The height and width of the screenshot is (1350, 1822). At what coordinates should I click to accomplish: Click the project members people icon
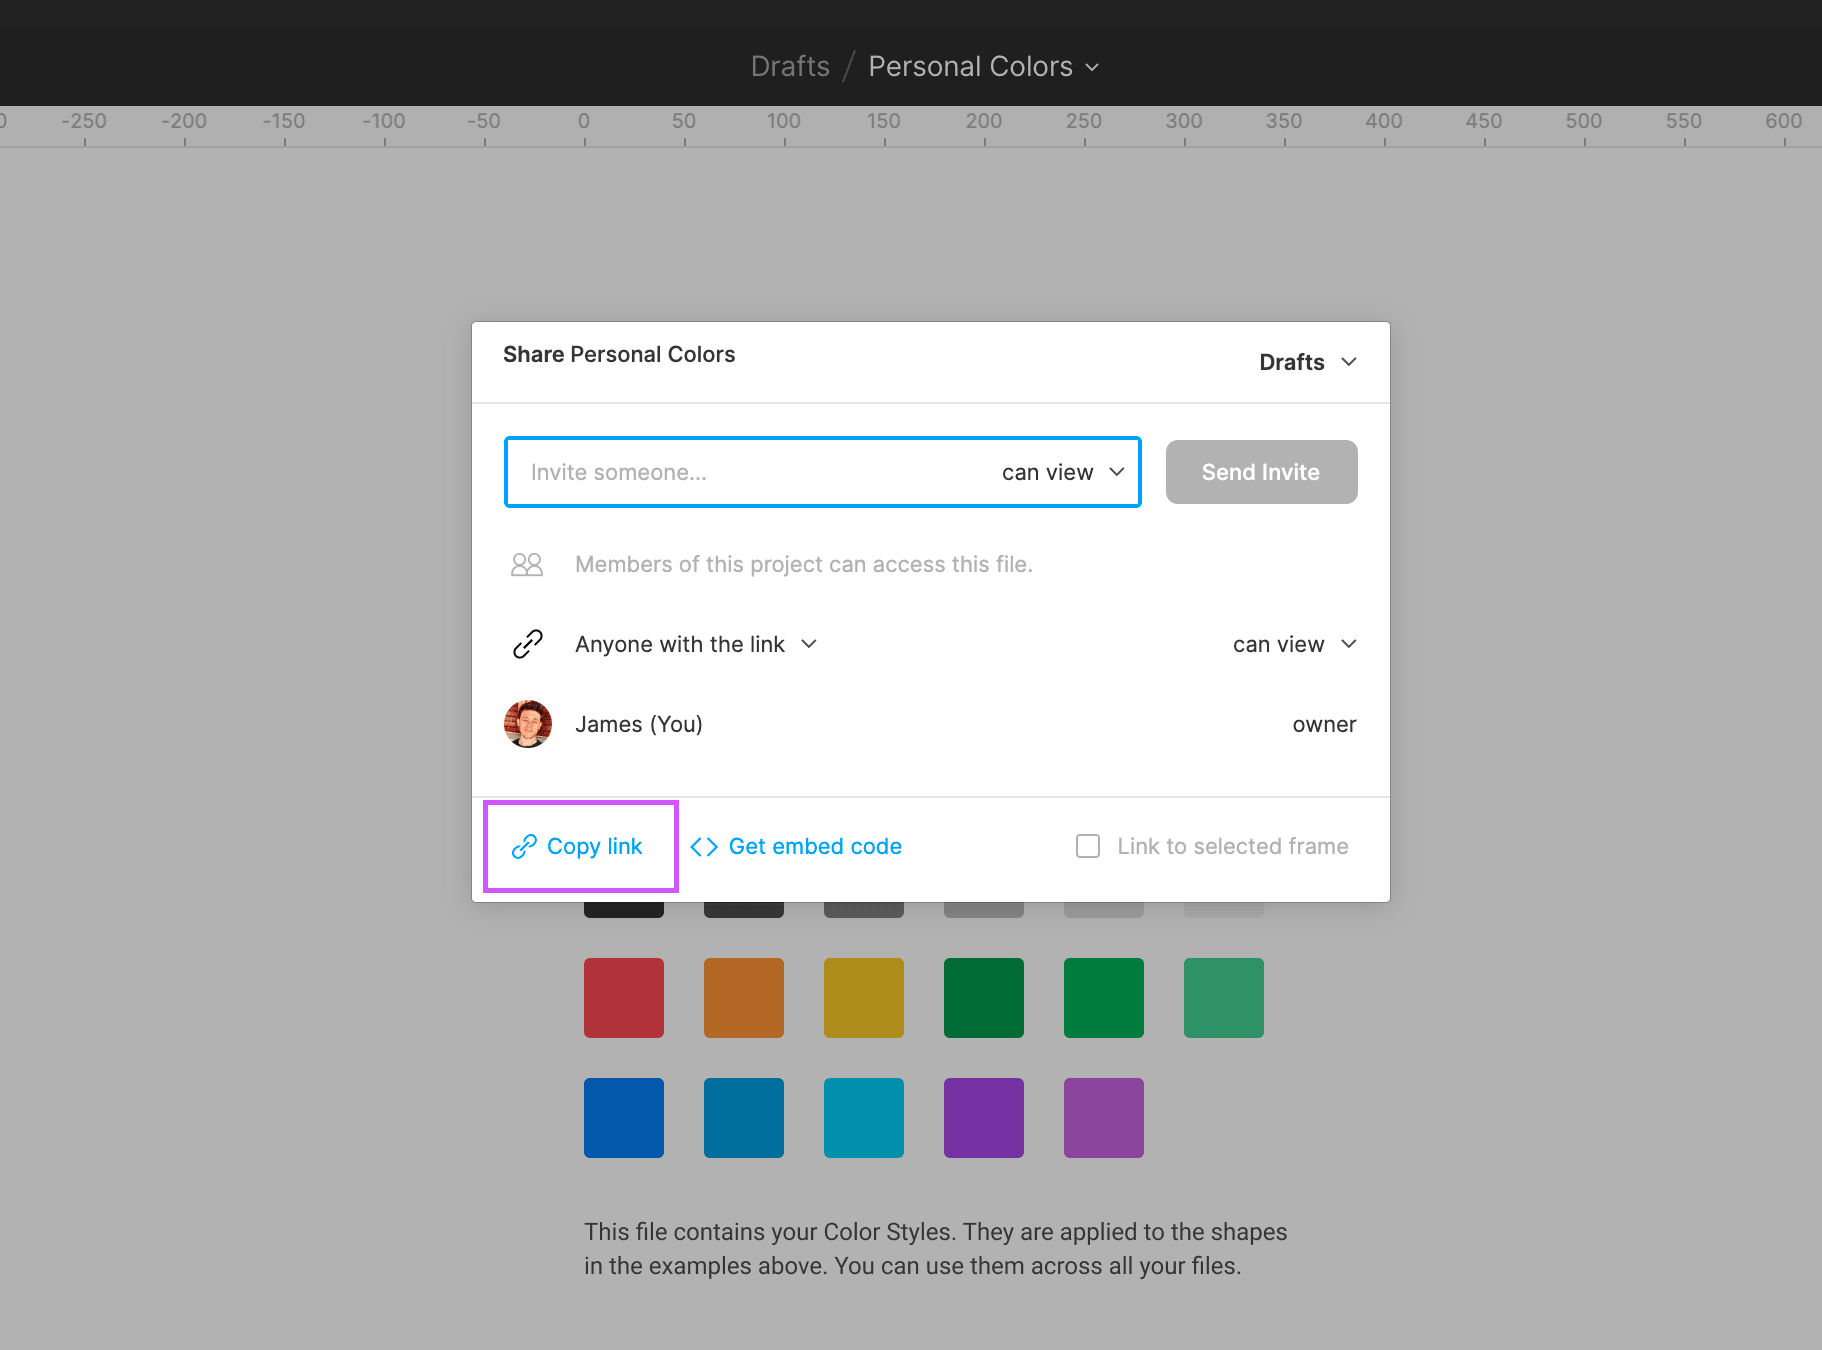[527, 565]
